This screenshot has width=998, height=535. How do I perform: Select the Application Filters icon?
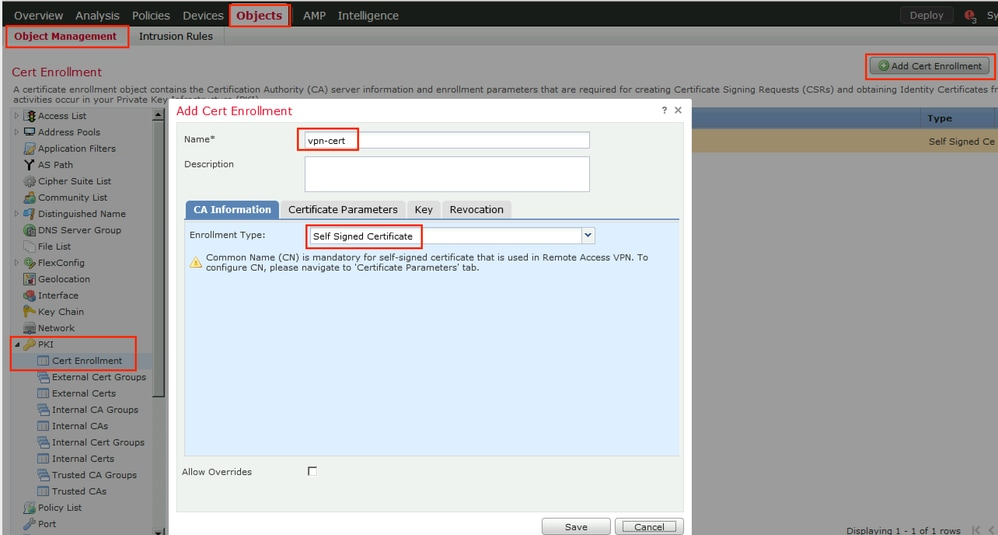(x=29, y=149)
